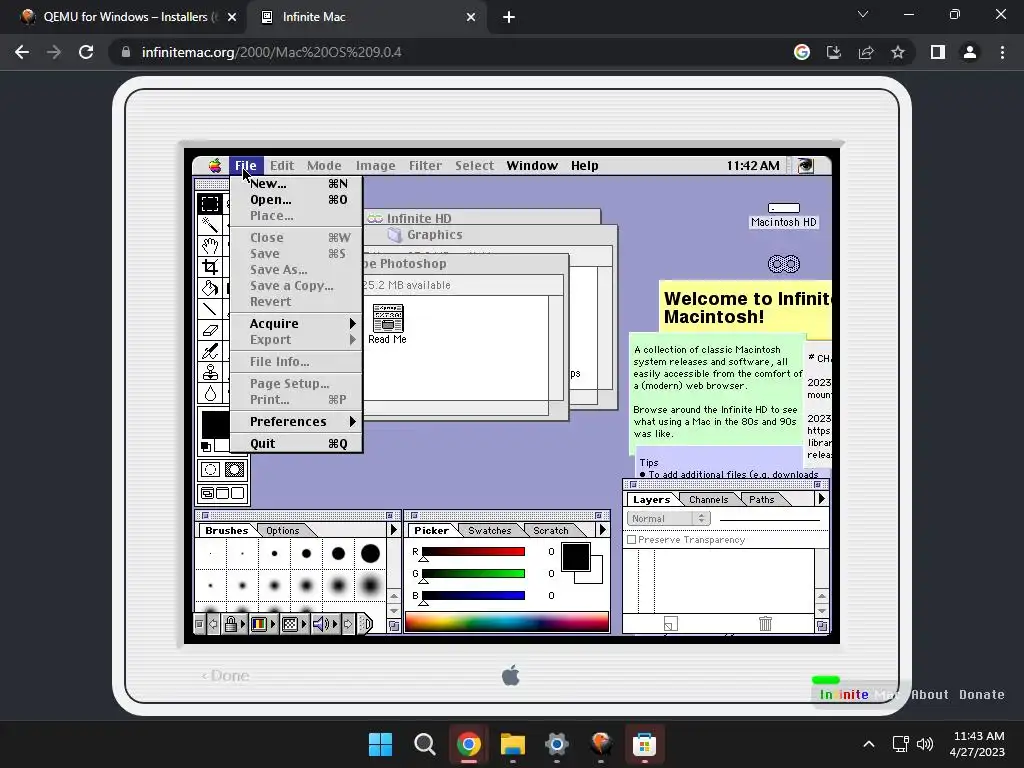Viewport: 1024px width, 768px height.
Task: Select the Magic Wand tool
Action: [210, 225]
